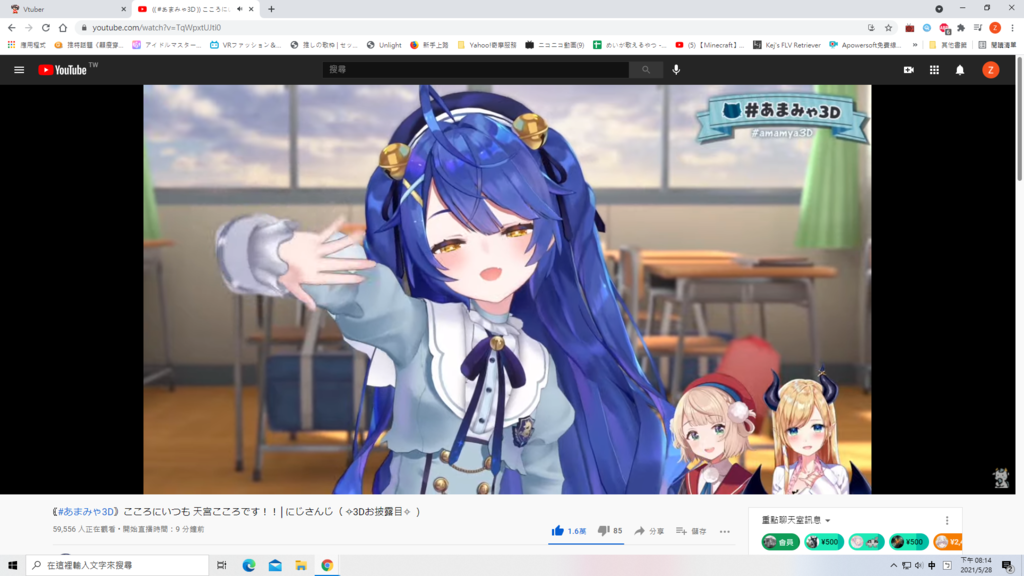
Task: Click the video player area
Action: pyautogui.click(x=507, y=289)
